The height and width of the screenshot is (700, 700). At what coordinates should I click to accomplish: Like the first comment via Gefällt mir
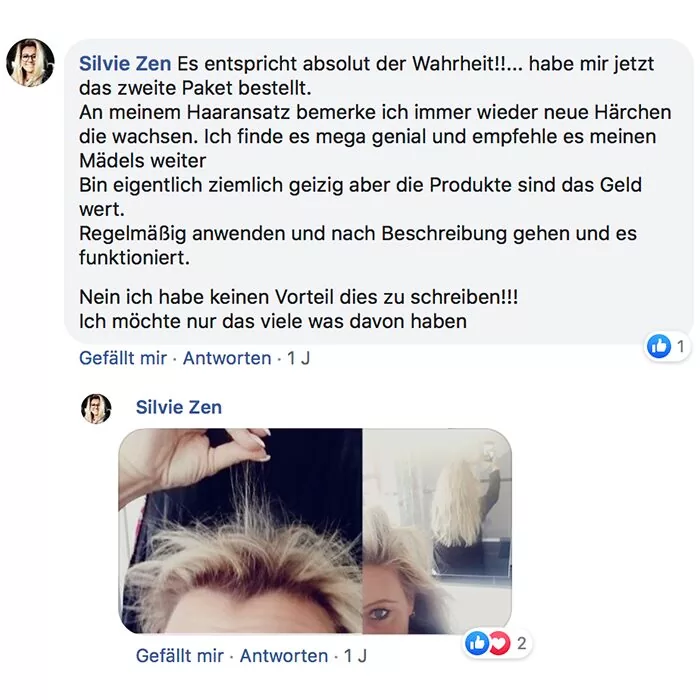coord(123,358)
